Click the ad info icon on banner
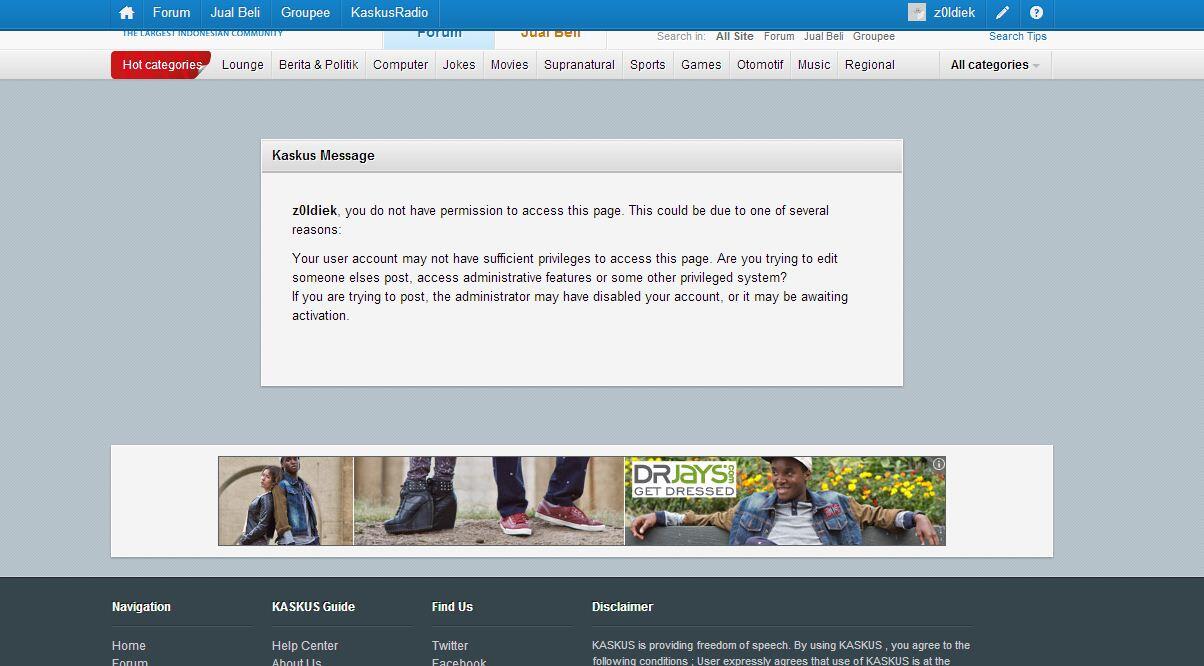Screen dimensions: 1204x666 coord(938,464)
